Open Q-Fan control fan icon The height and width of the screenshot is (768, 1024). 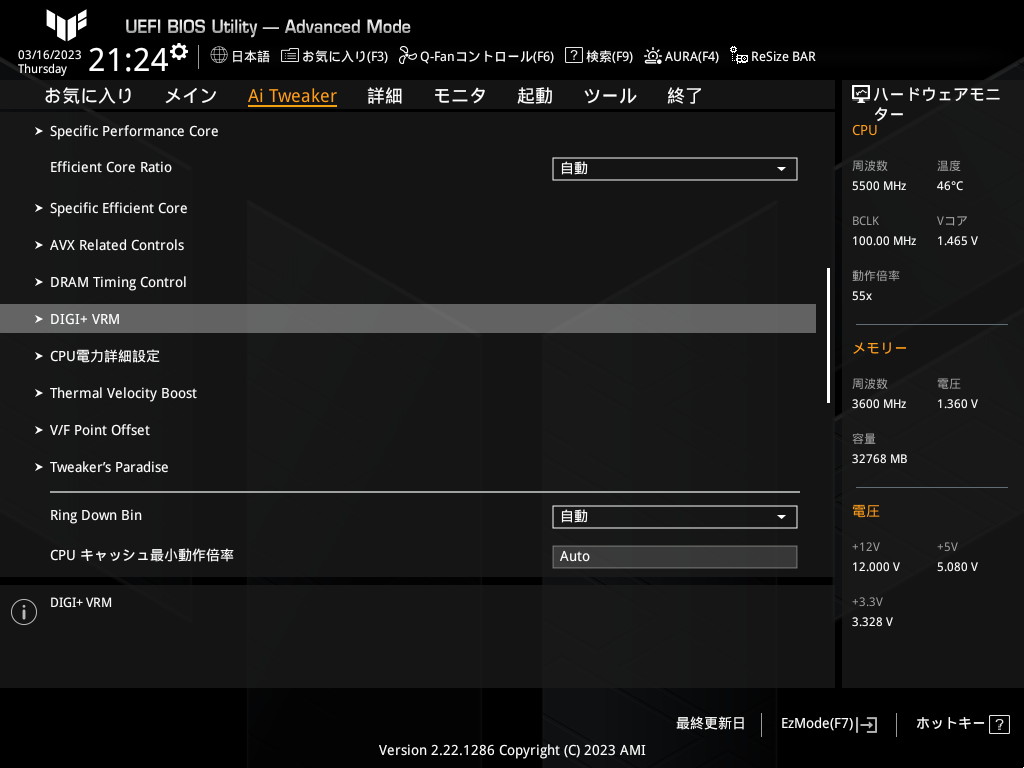click(408, 56)
